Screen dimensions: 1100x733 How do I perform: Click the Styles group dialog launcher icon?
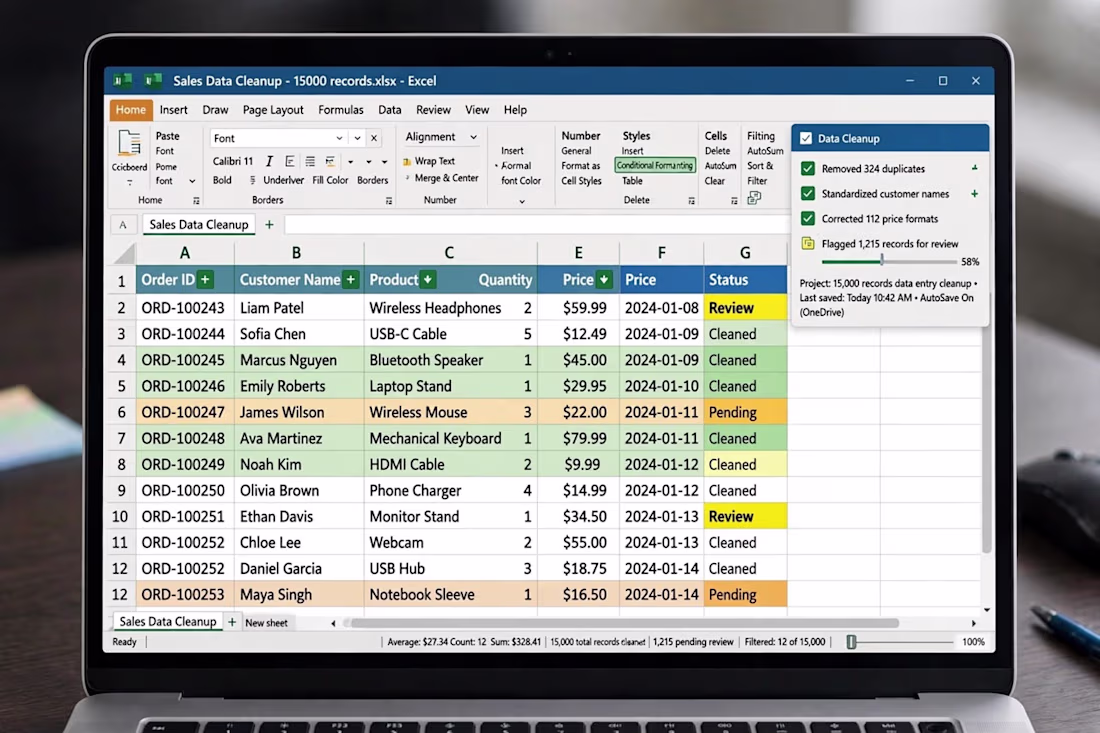(692, 201)
